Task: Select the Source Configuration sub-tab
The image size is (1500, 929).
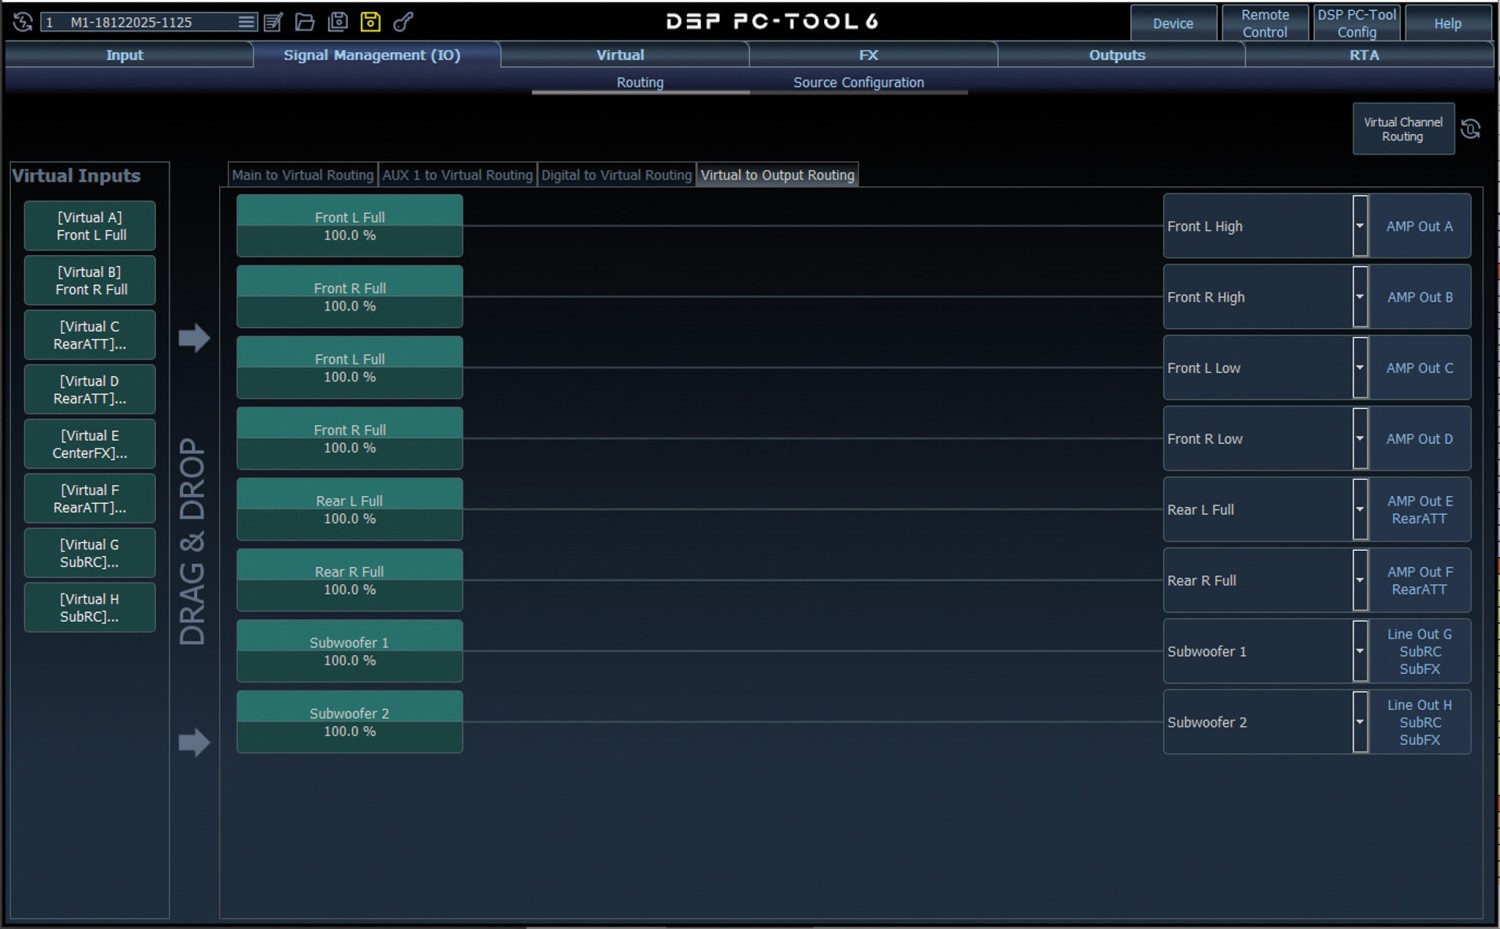Action: point(858,82)
